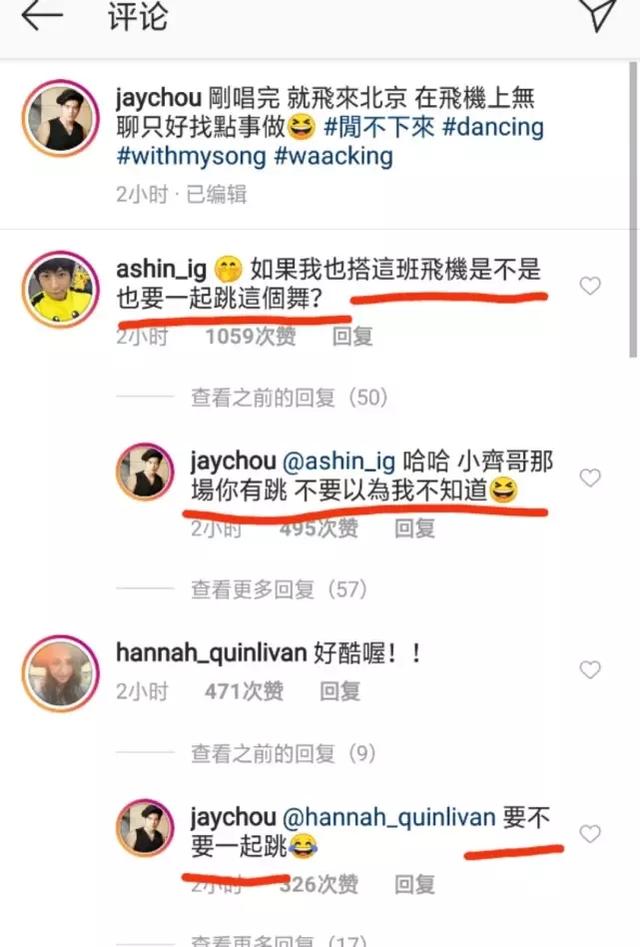
Task: Open ashin_ig's profile picture
Action: [x=60, y=289]
